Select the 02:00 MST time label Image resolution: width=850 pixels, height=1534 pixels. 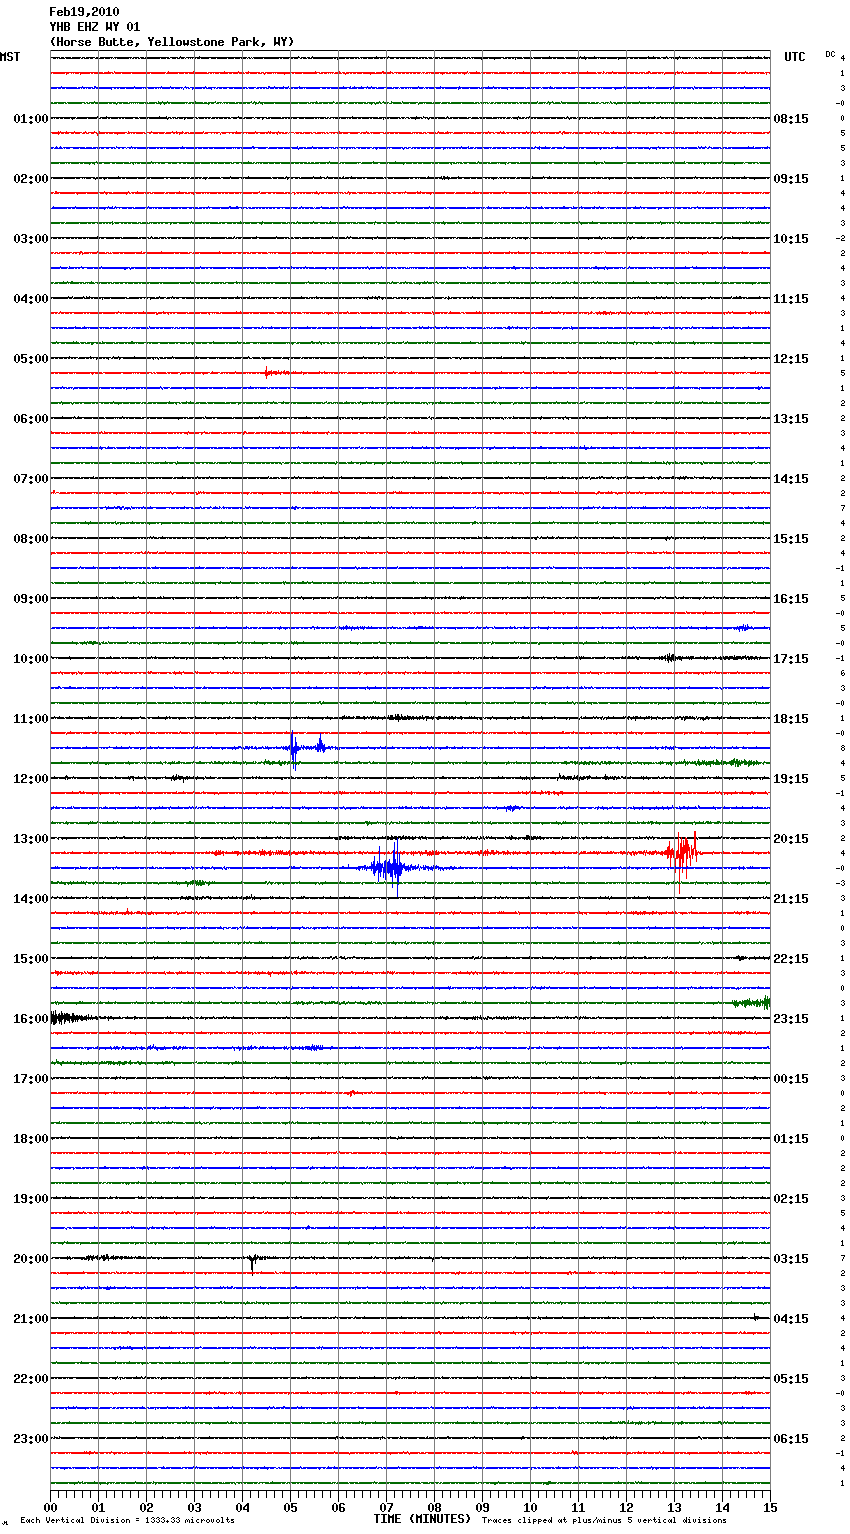31,179
